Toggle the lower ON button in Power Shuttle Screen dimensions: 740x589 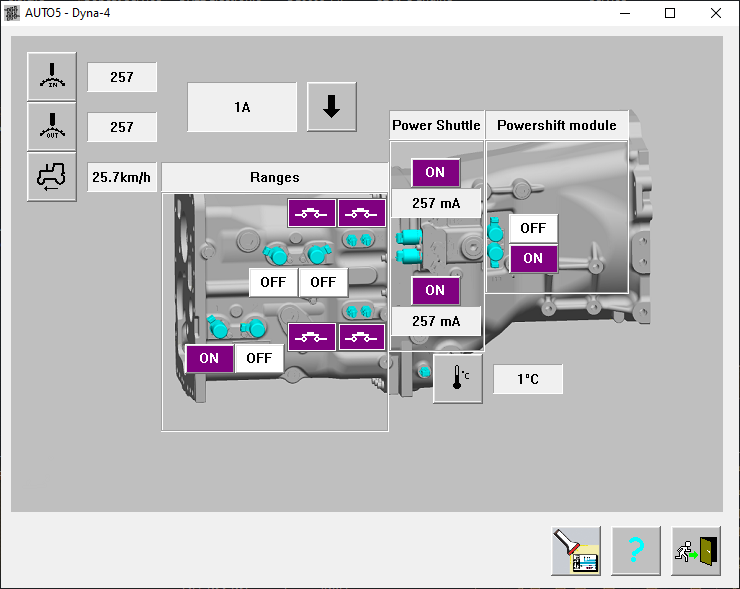click(x=435, y=290)
